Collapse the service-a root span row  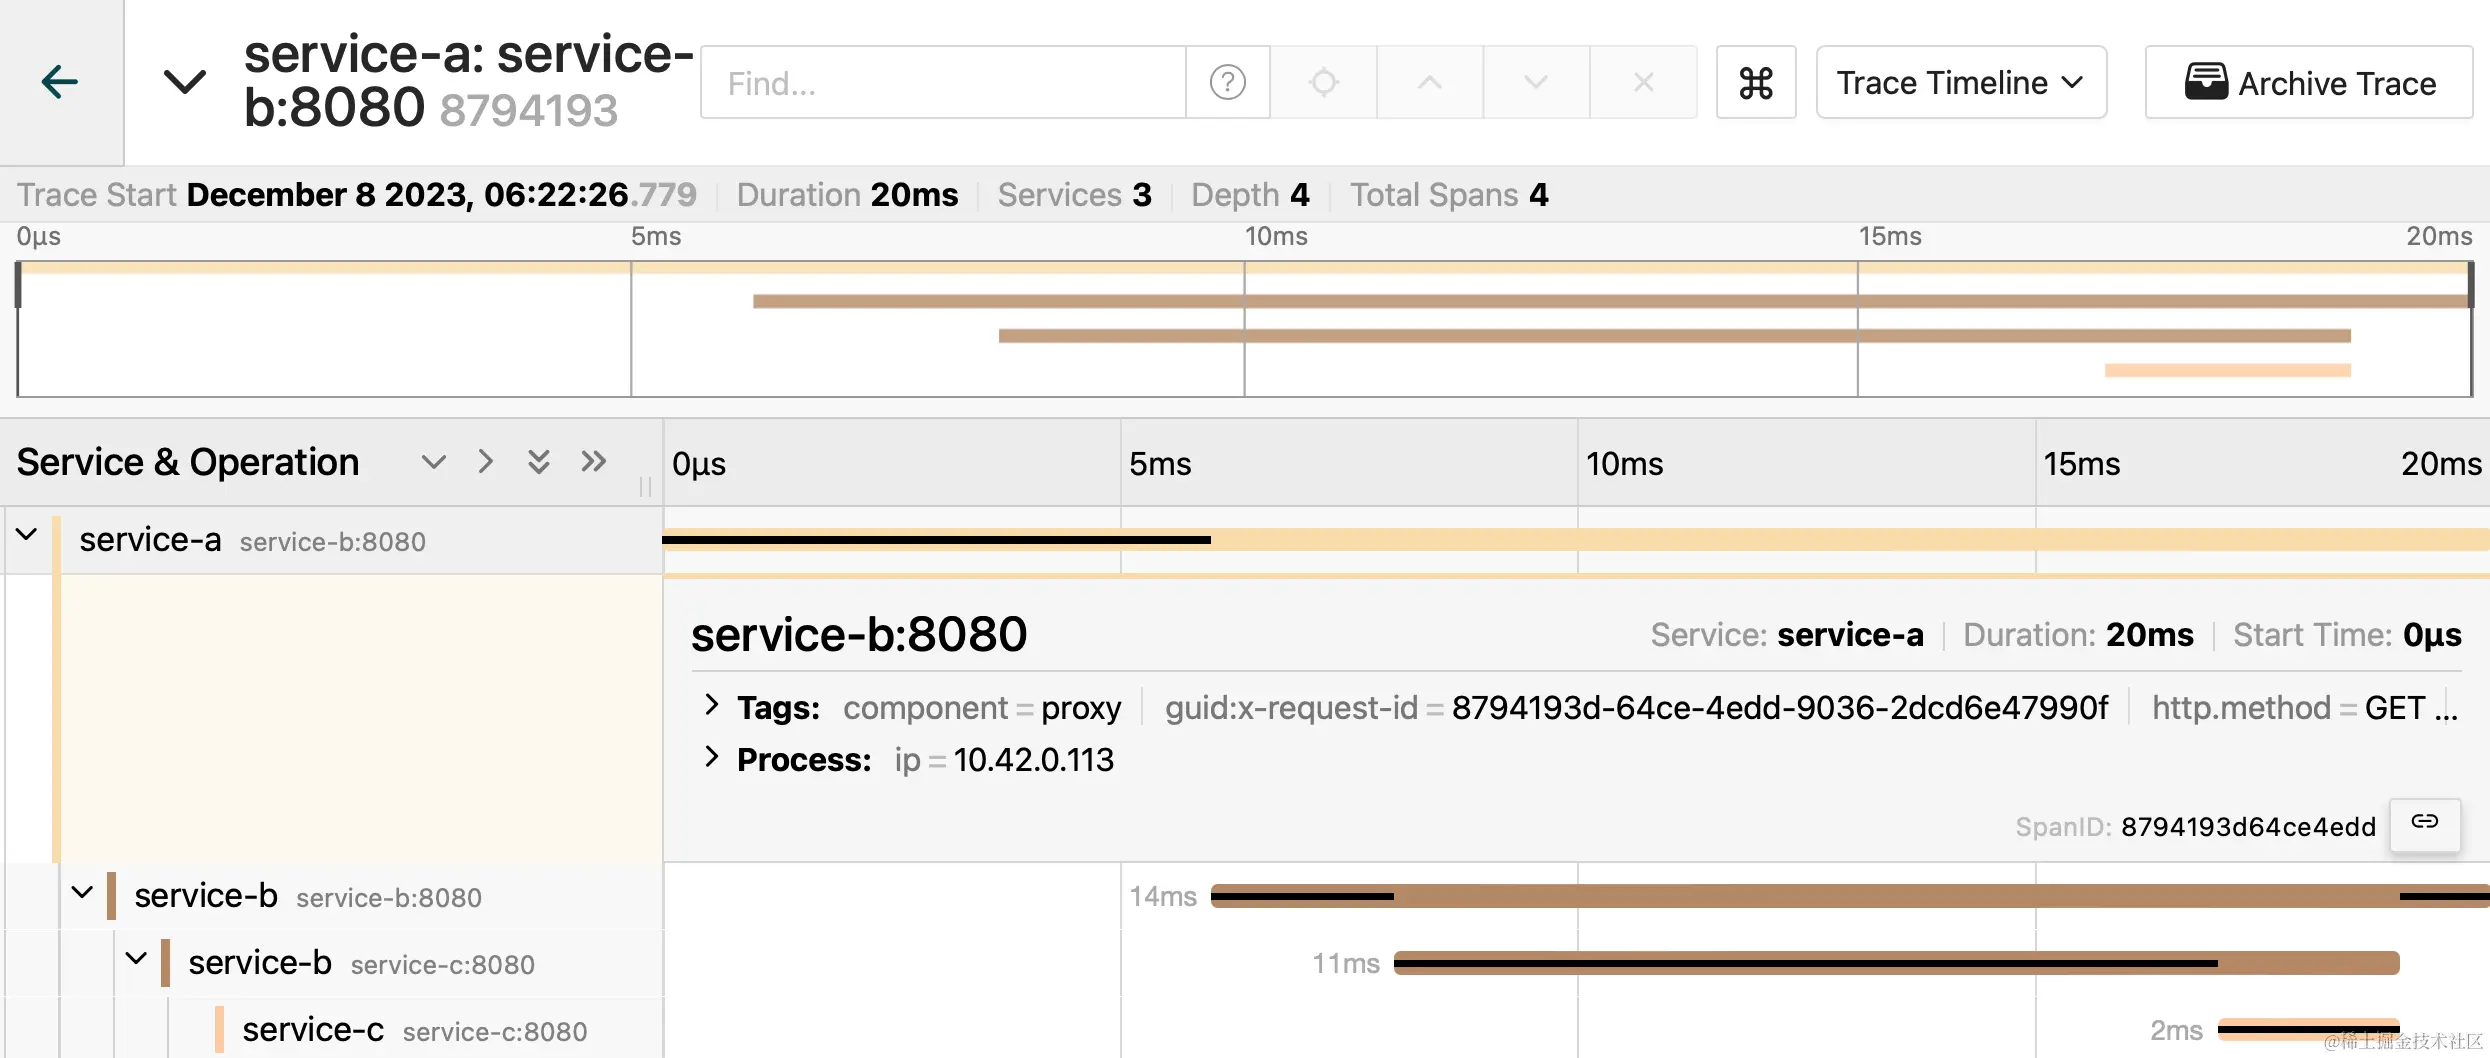27,535
